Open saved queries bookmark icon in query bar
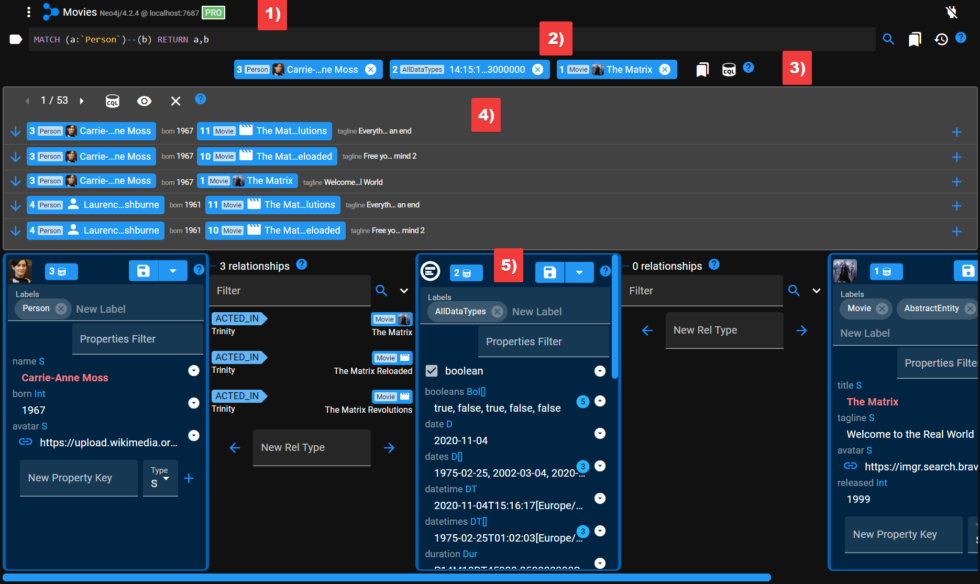This screenshot has height=584, width=980. pyautogui.click(x=914, y=39)
